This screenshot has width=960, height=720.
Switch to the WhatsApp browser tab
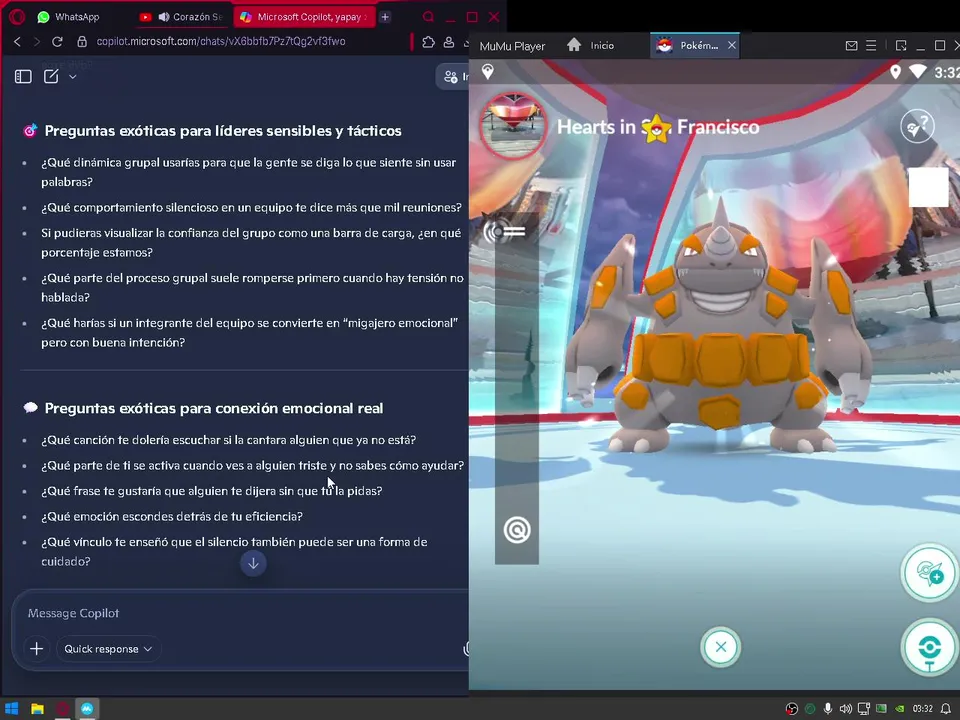tap(69, 17)
